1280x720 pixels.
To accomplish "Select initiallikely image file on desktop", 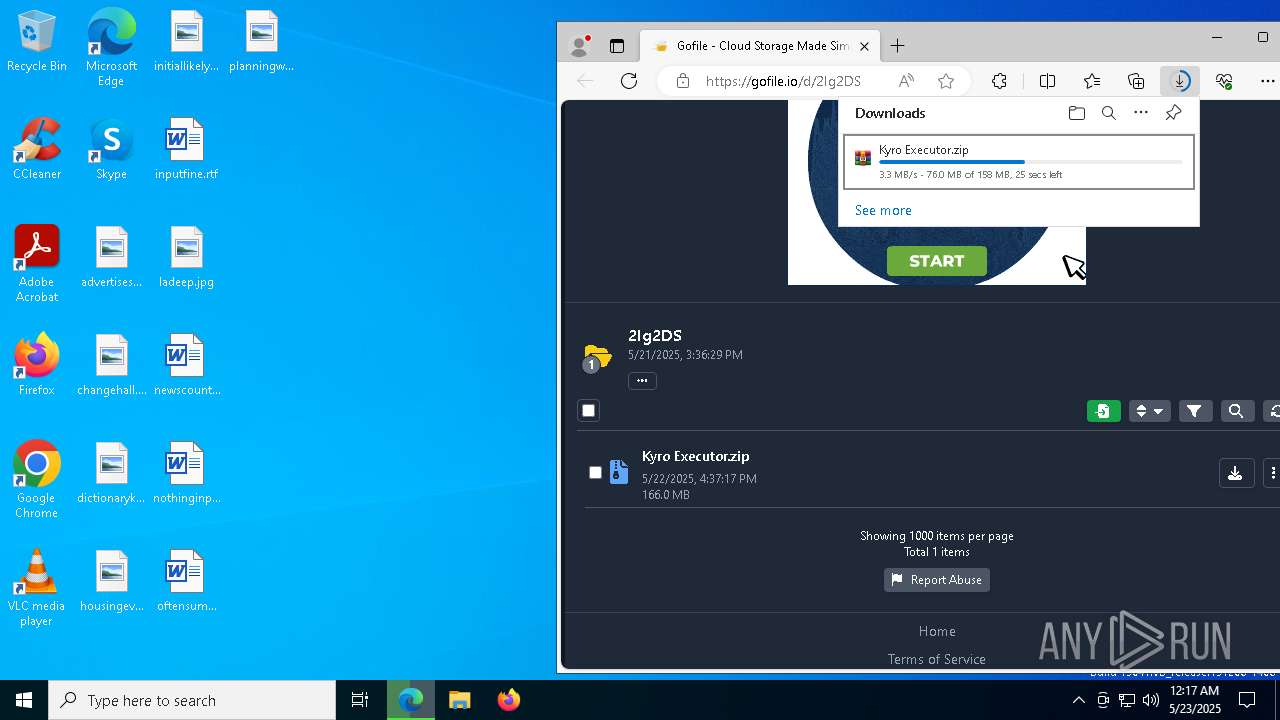I will click(186, 41).
